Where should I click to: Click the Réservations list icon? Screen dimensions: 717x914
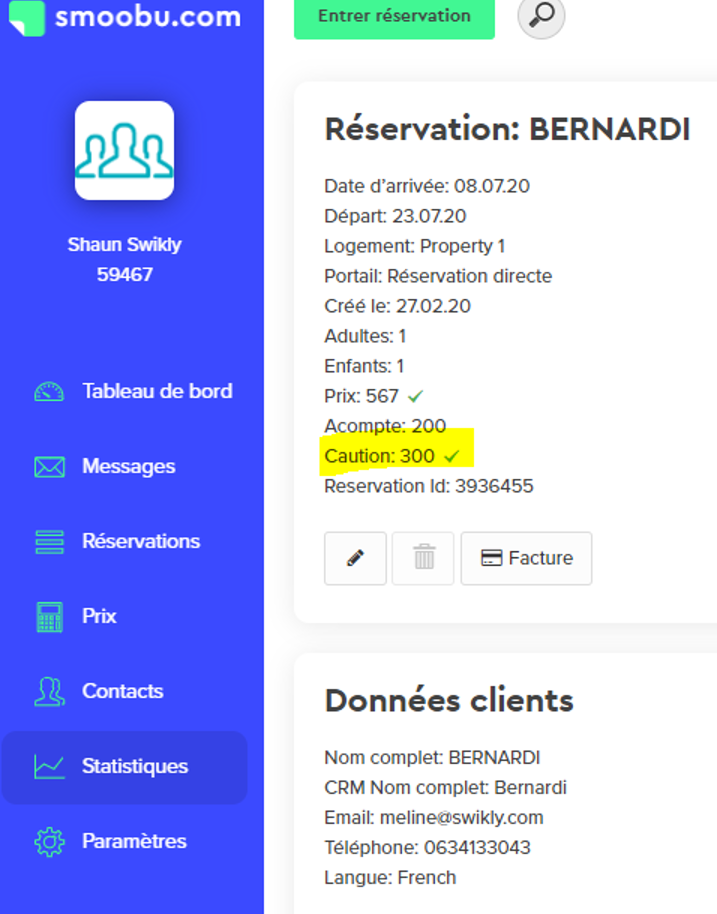tap(50, 542)
